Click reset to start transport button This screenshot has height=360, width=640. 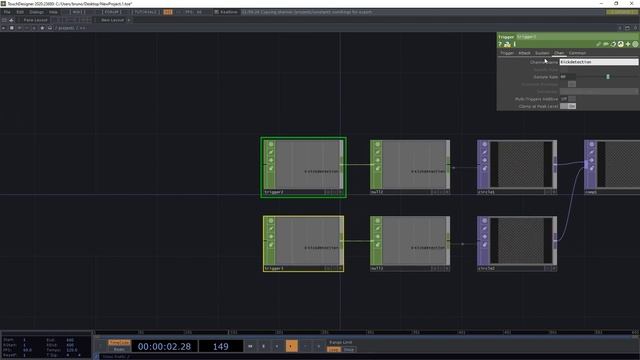[250, 346]
